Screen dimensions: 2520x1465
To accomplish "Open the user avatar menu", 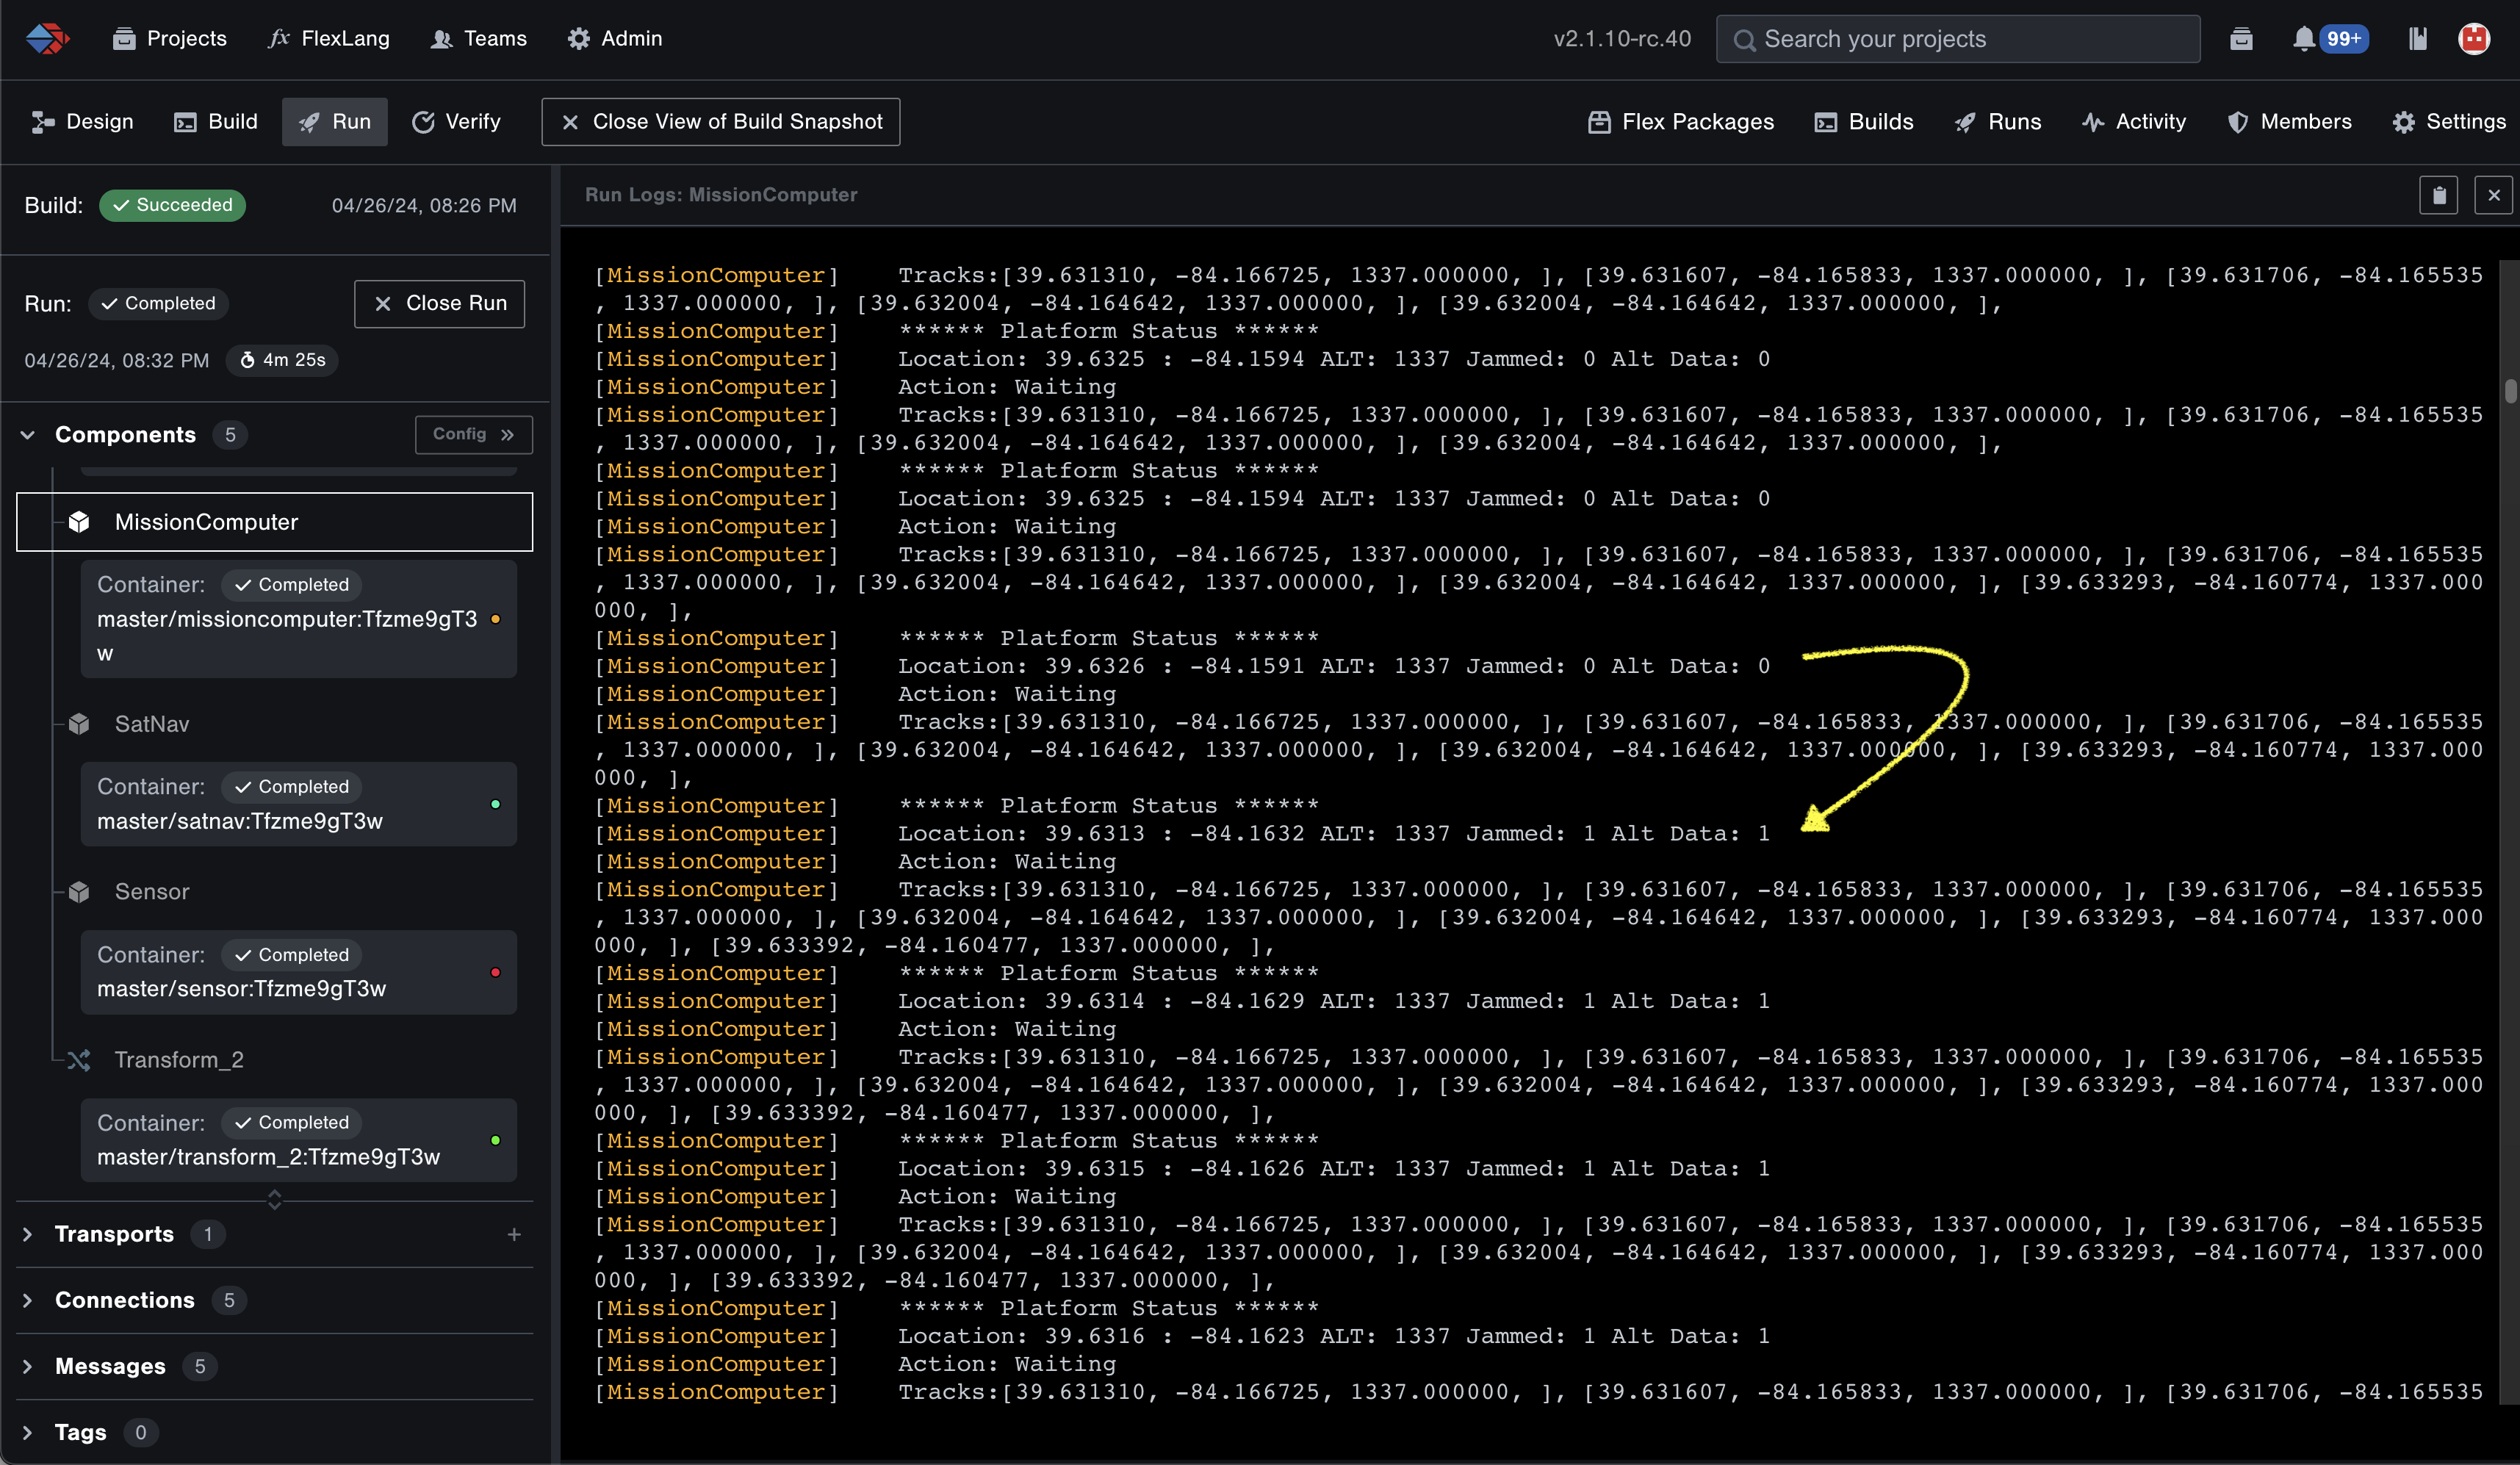I will coord(2473,39).
